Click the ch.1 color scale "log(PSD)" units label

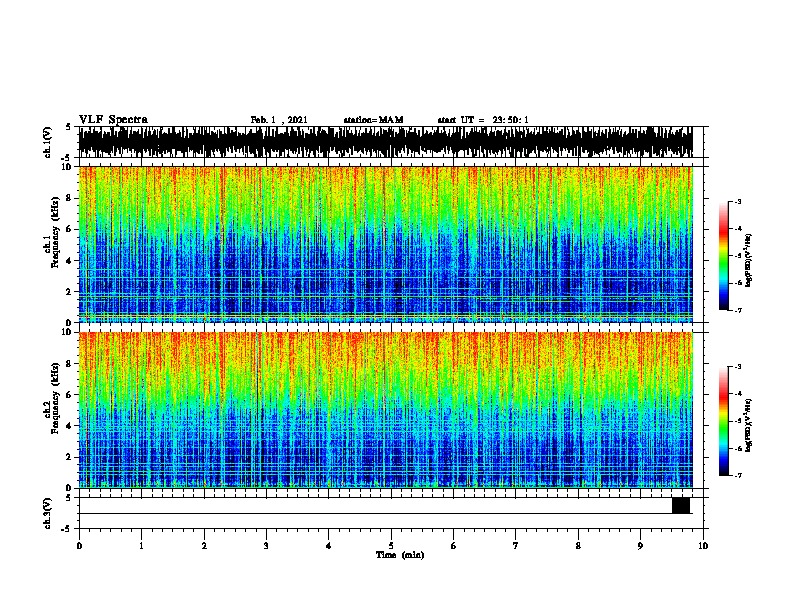(749, 260)
